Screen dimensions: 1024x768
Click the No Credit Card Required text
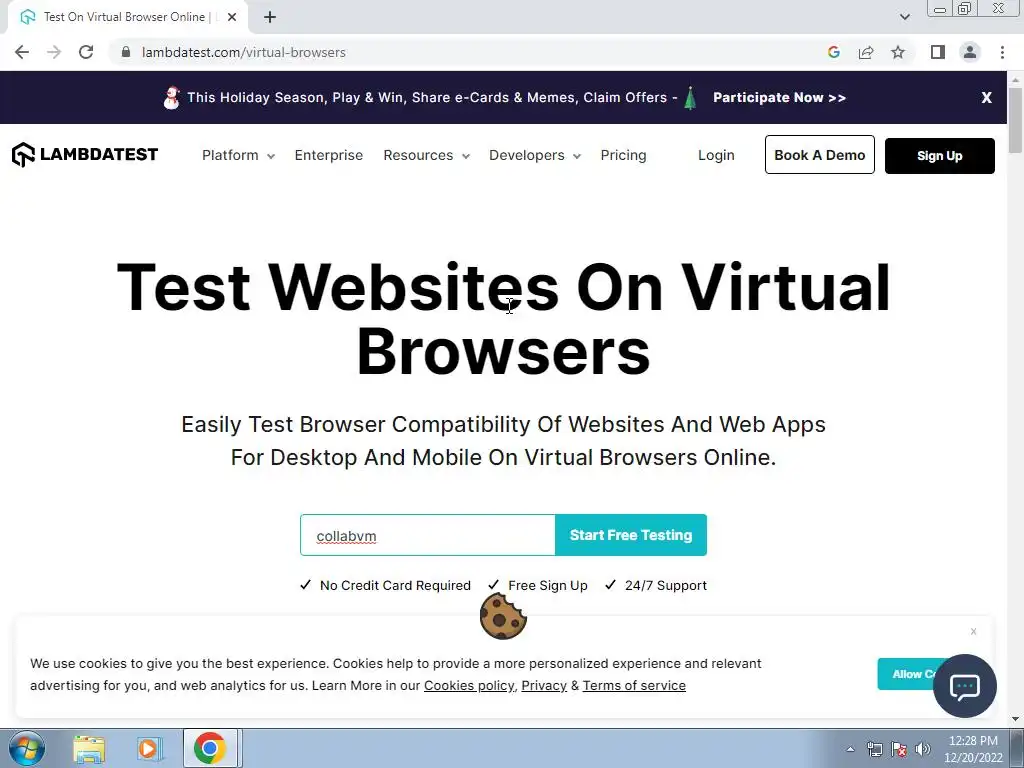(395, 585)
